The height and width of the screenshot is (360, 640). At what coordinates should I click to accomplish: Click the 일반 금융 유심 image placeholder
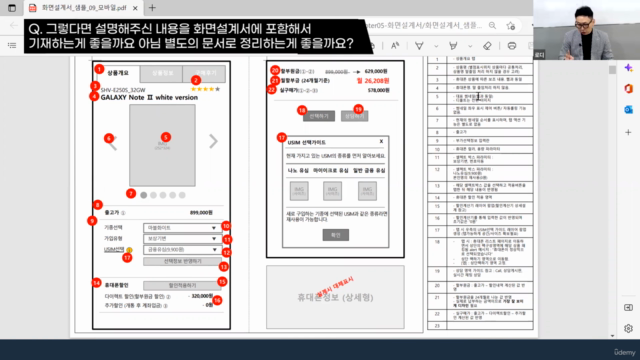coord(367,191)
